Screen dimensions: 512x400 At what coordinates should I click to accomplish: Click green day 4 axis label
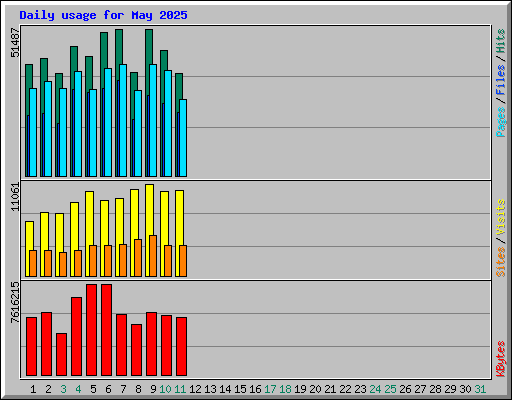pos(78,389)
